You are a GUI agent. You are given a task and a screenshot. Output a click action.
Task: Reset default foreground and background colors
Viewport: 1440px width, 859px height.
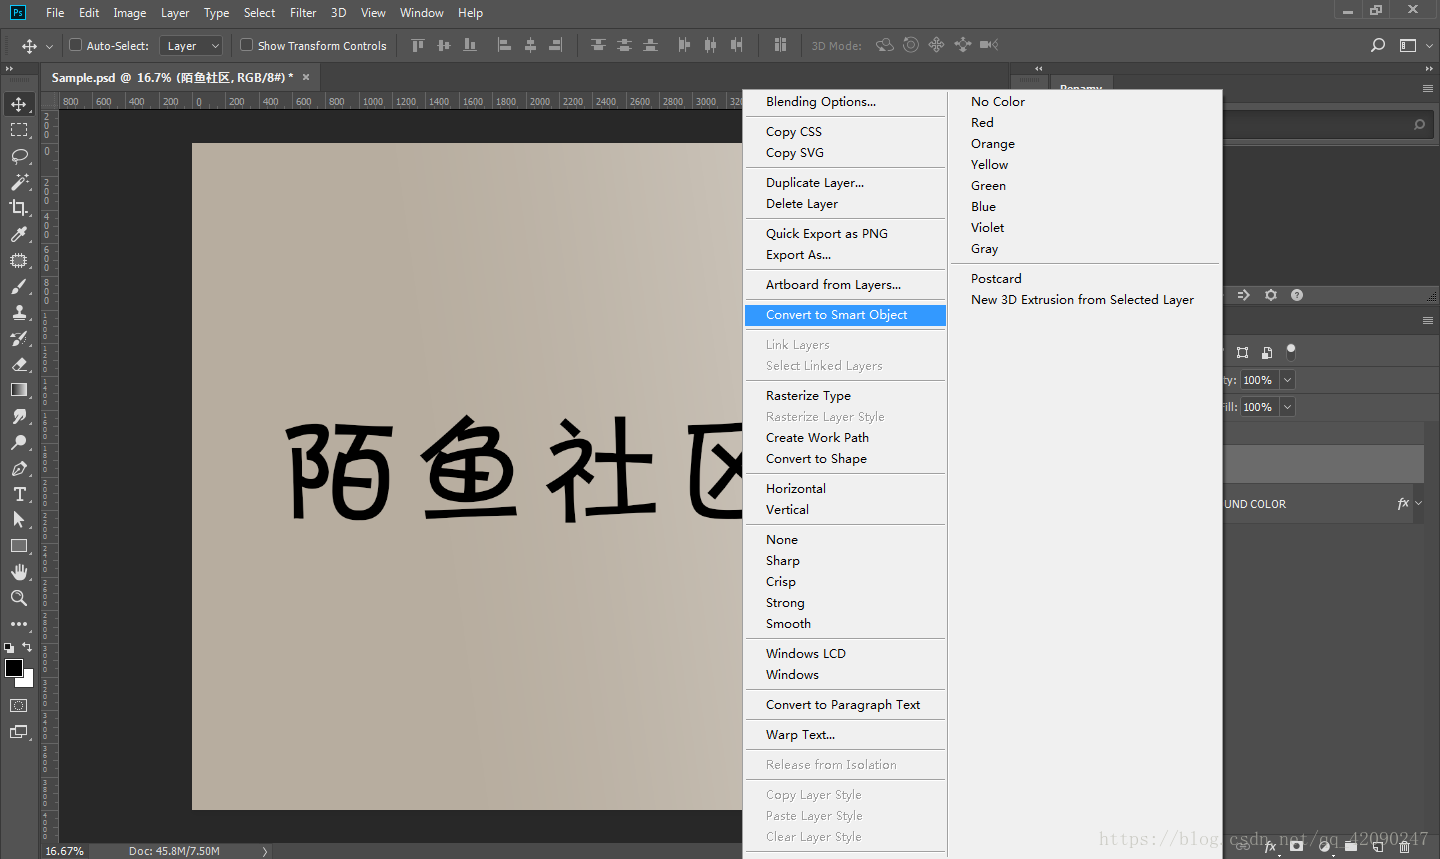[x=9, y=648]
